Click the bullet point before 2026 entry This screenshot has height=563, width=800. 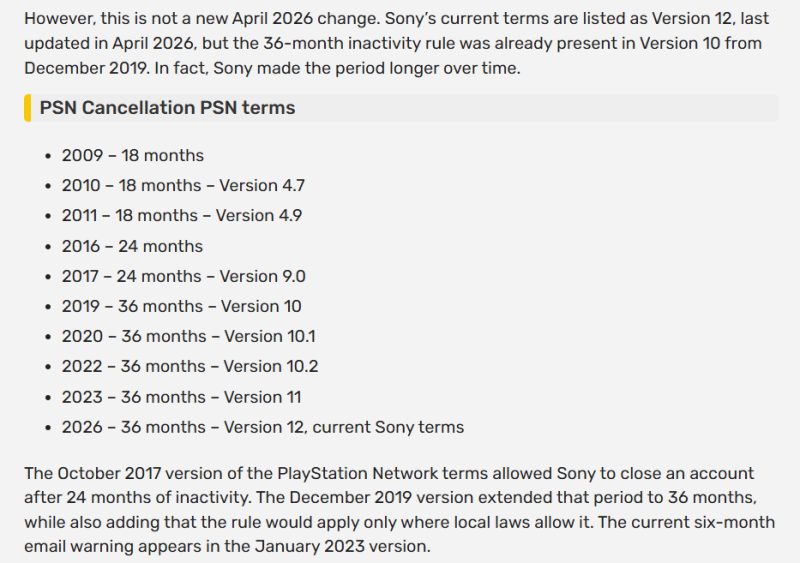pyautogui.click(x=48, y=428)
